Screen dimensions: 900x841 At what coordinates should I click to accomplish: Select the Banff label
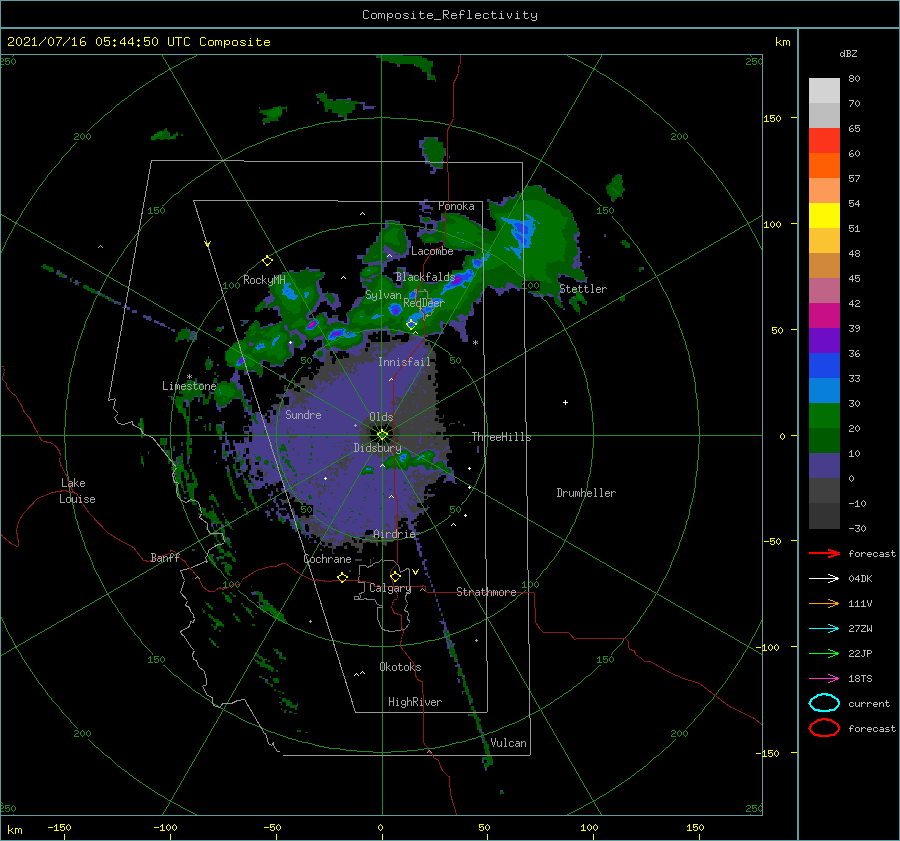point(165,557)
